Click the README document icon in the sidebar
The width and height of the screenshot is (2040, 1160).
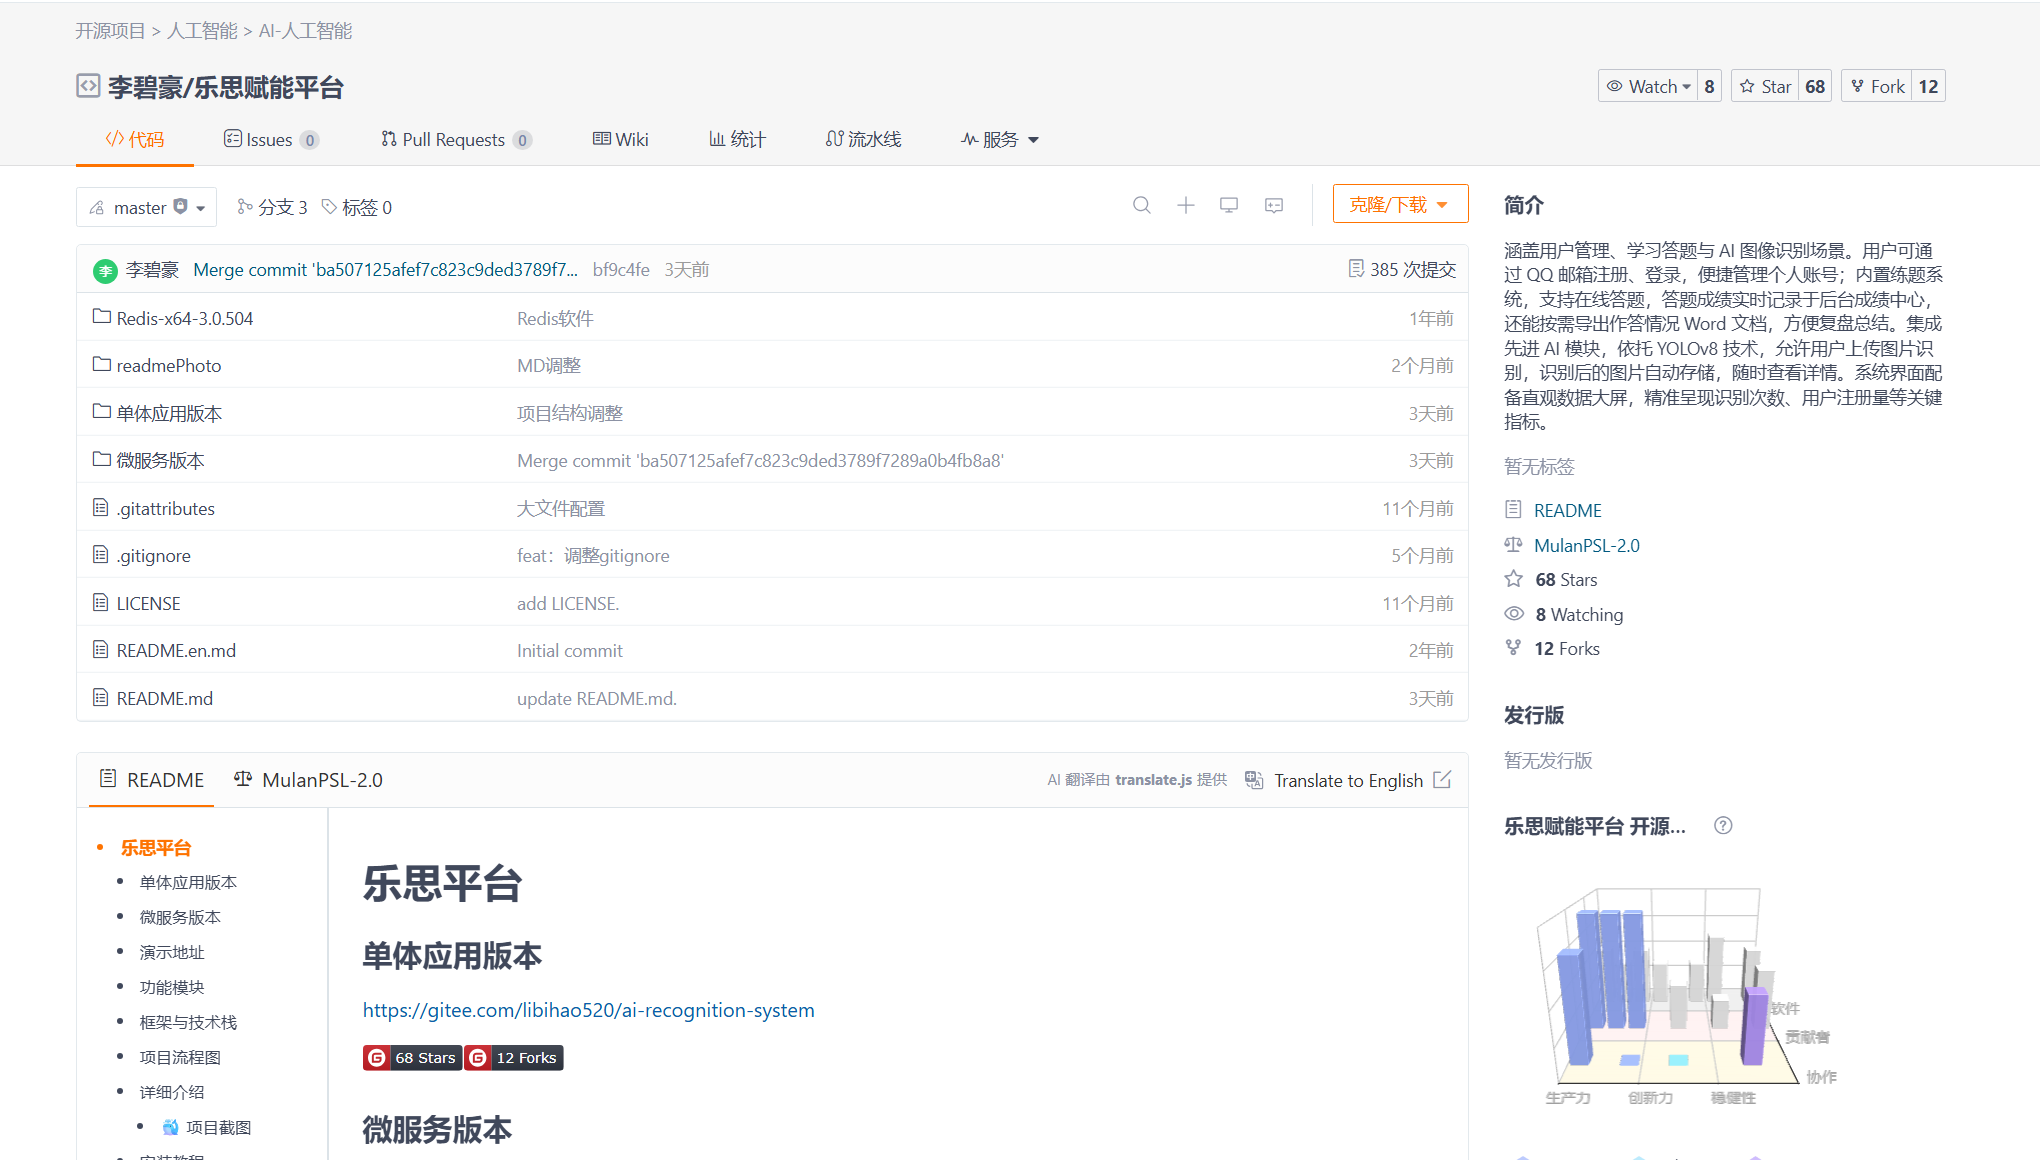(x=1513, y=509)
